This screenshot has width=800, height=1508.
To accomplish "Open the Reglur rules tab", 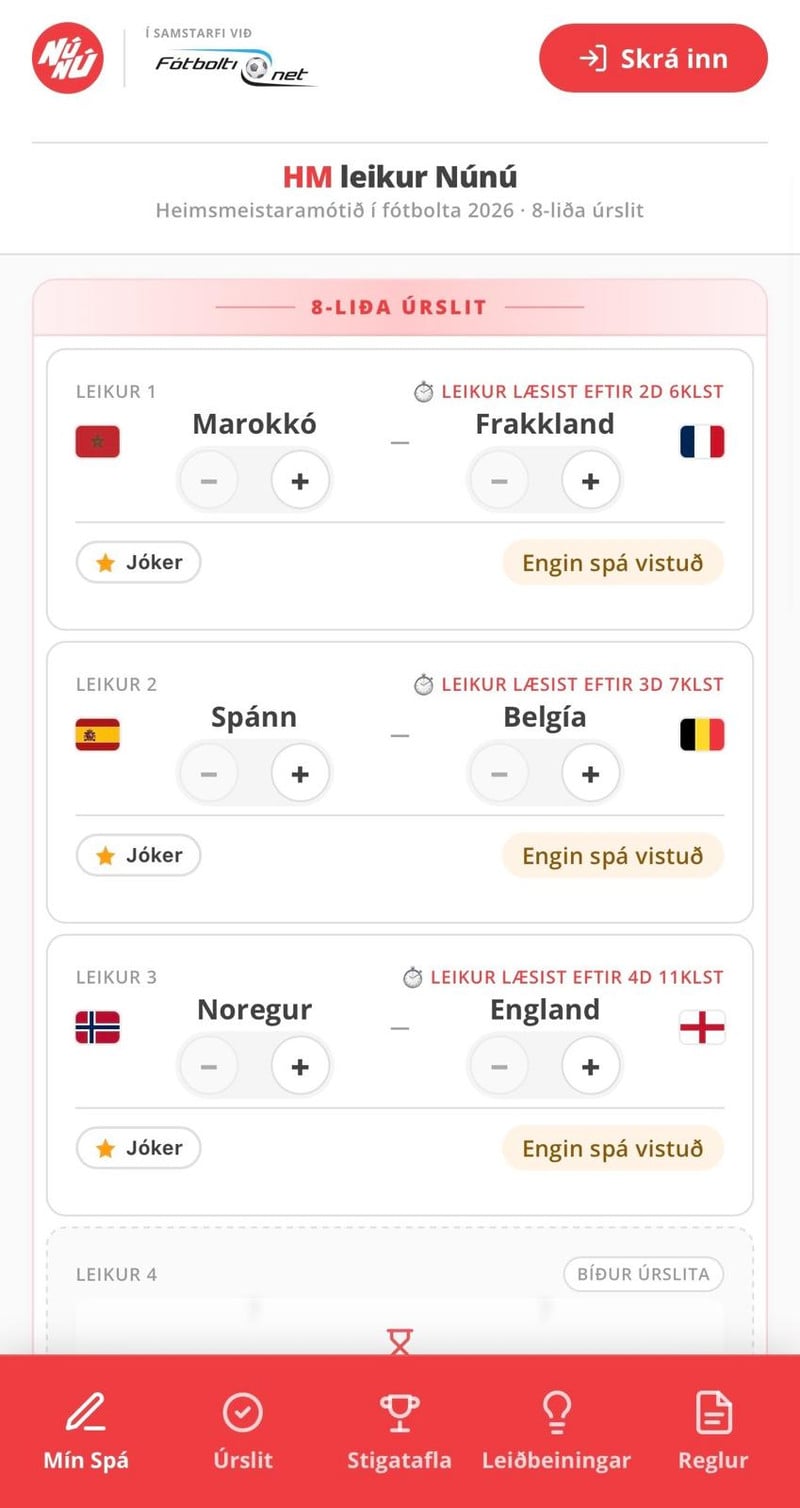I will [713, 1431].
